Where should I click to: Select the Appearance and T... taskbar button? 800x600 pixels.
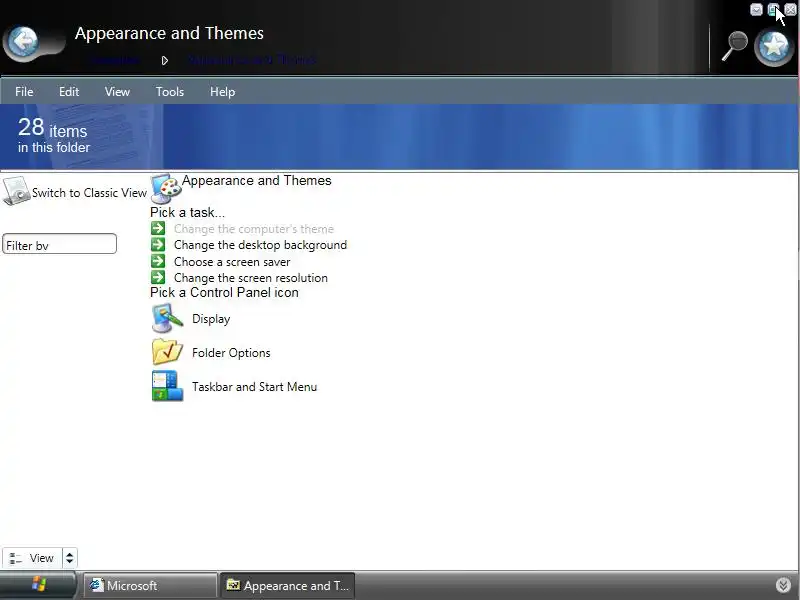287,586
